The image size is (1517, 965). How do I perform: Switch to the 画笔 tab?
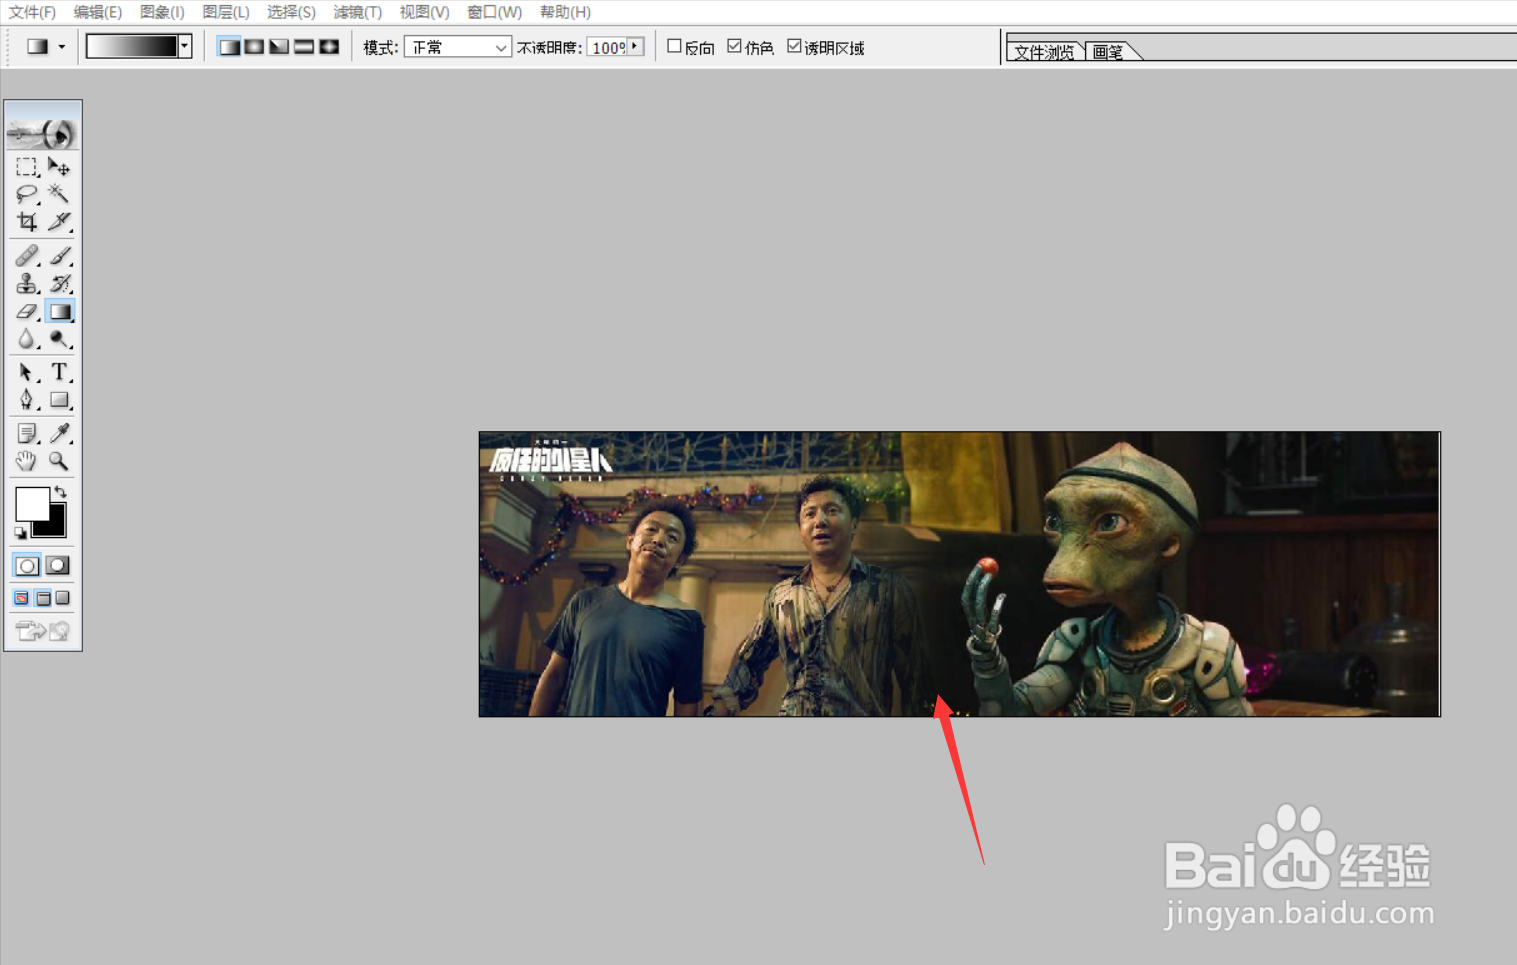(1108, 52)
